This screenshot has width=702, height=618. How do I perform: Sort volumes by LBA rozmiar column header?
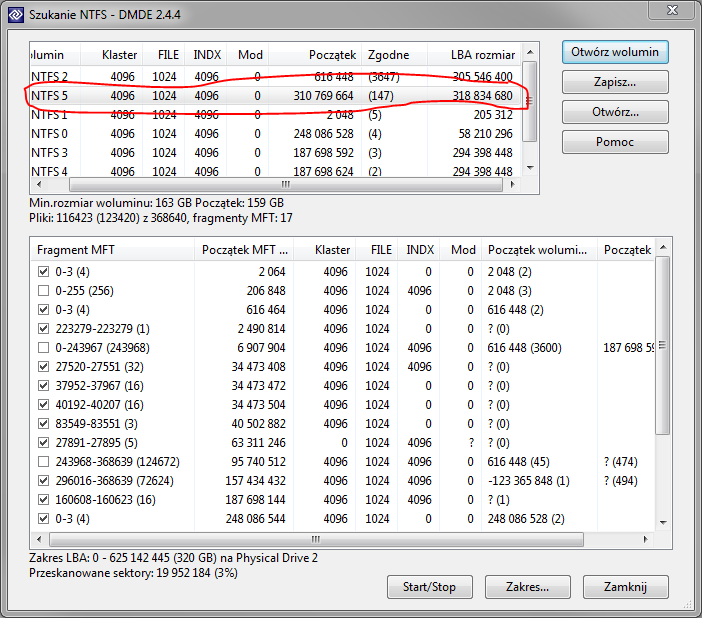(475, 55)
